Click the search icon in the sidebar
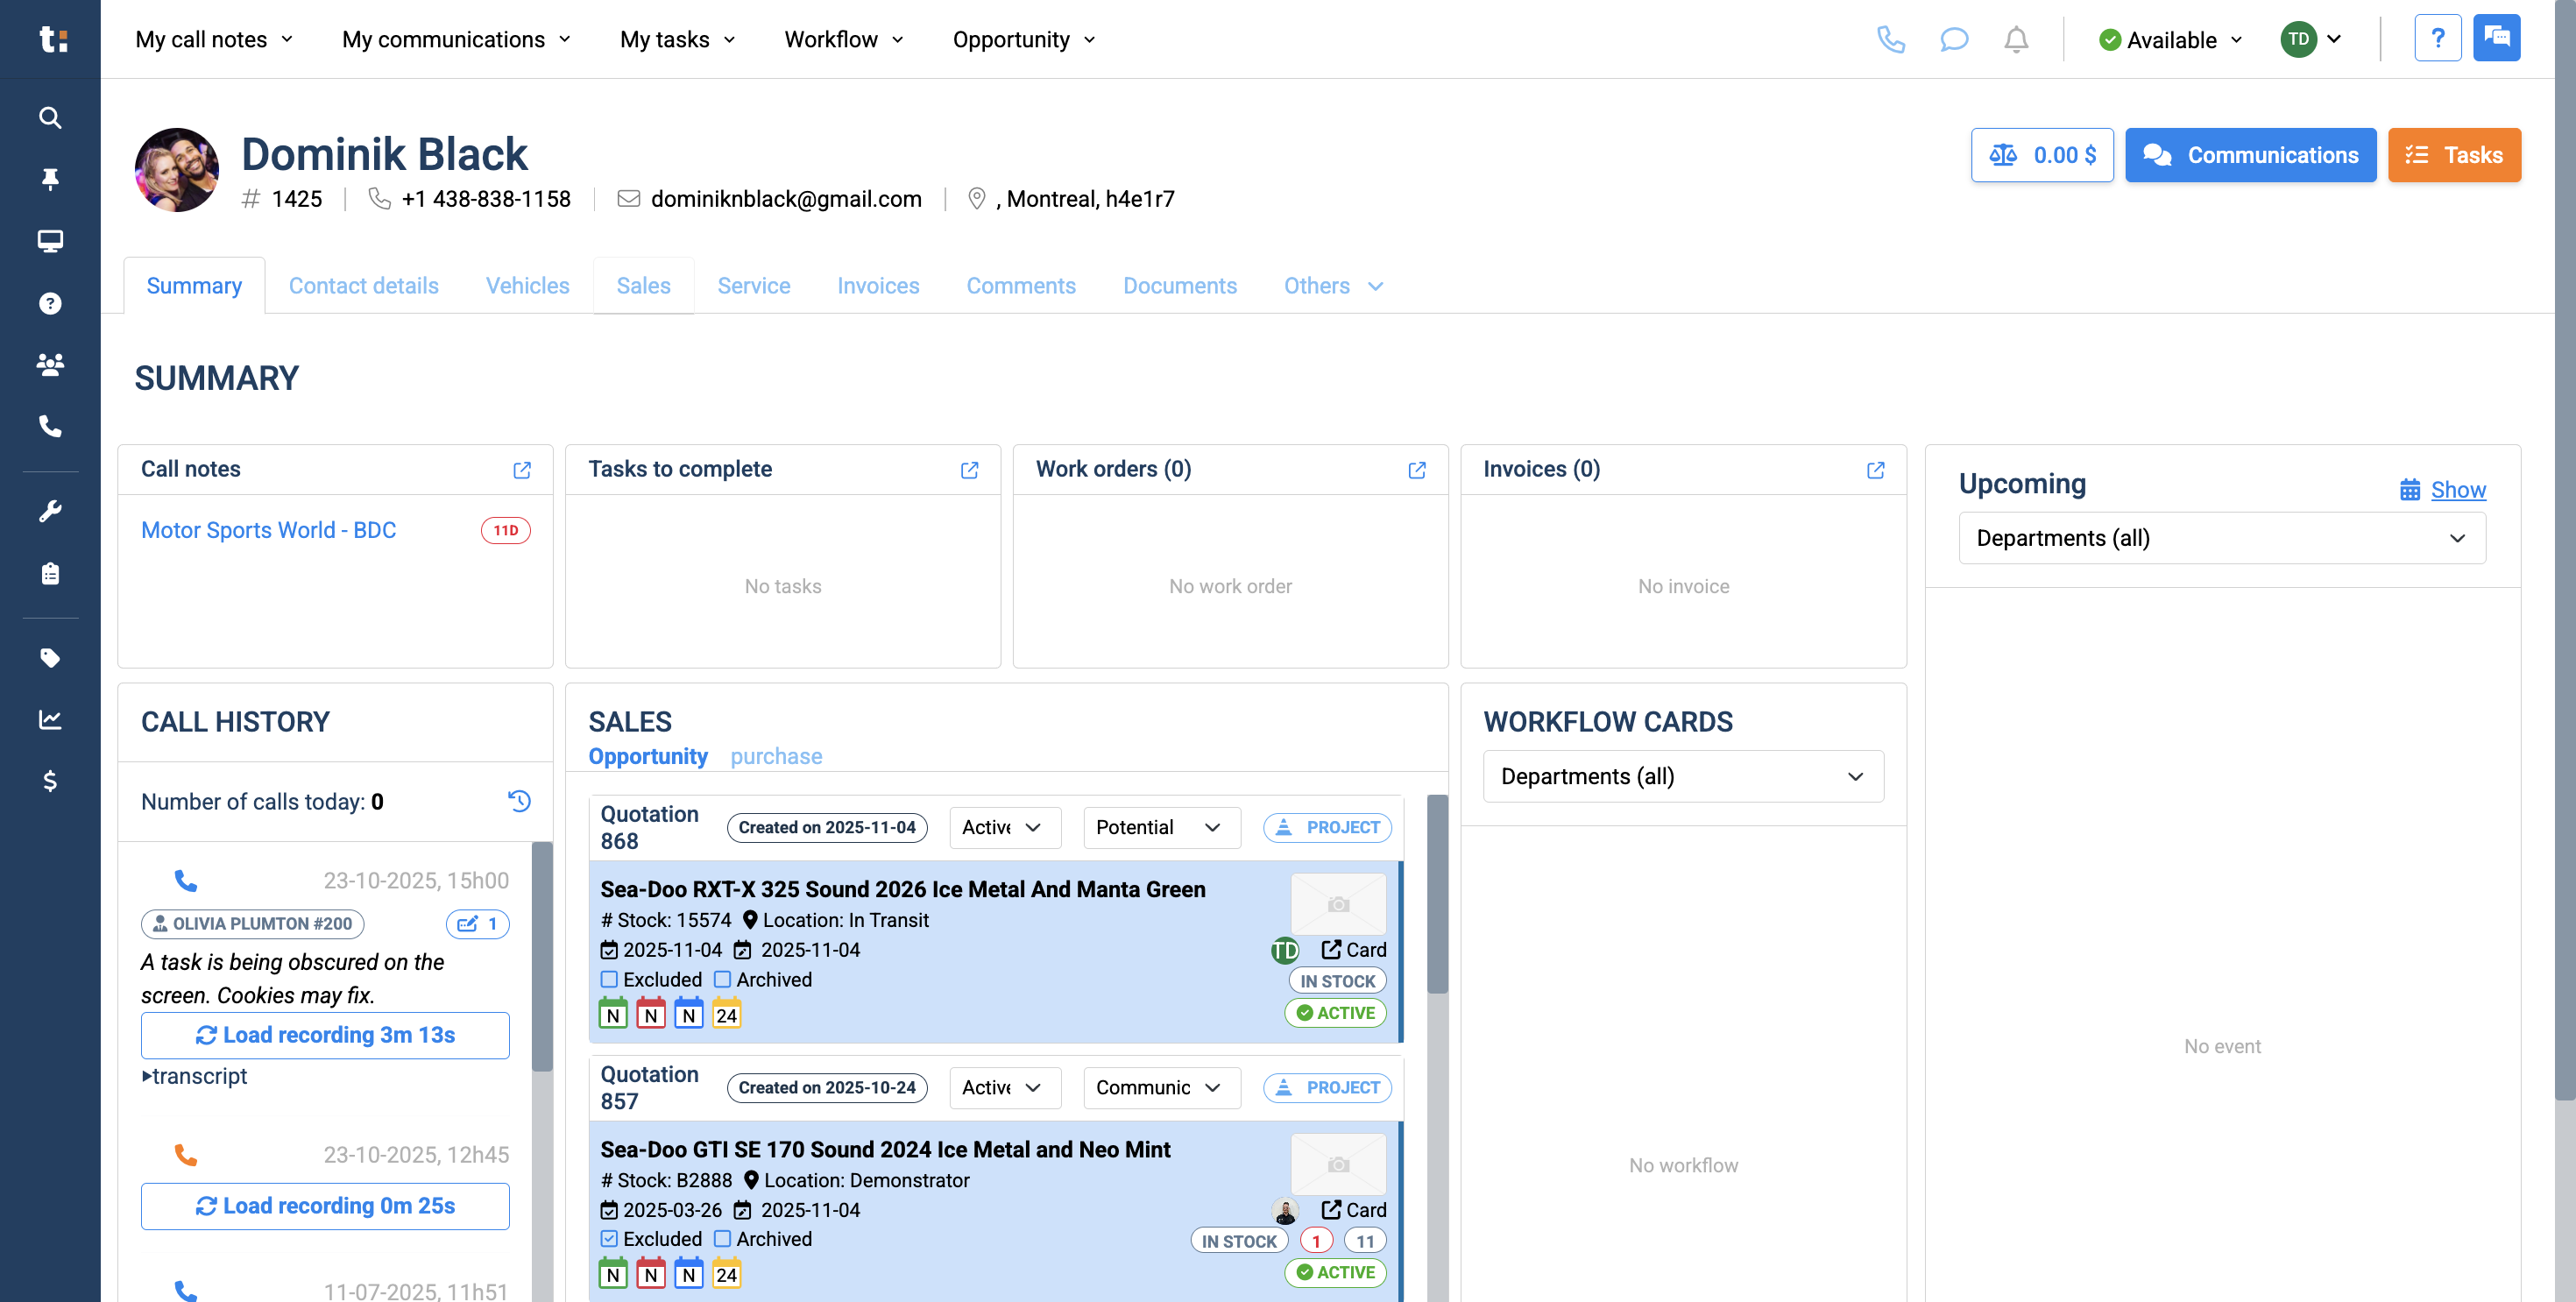This screenshot has width=2576, height=1302. [x=50, y=118]
